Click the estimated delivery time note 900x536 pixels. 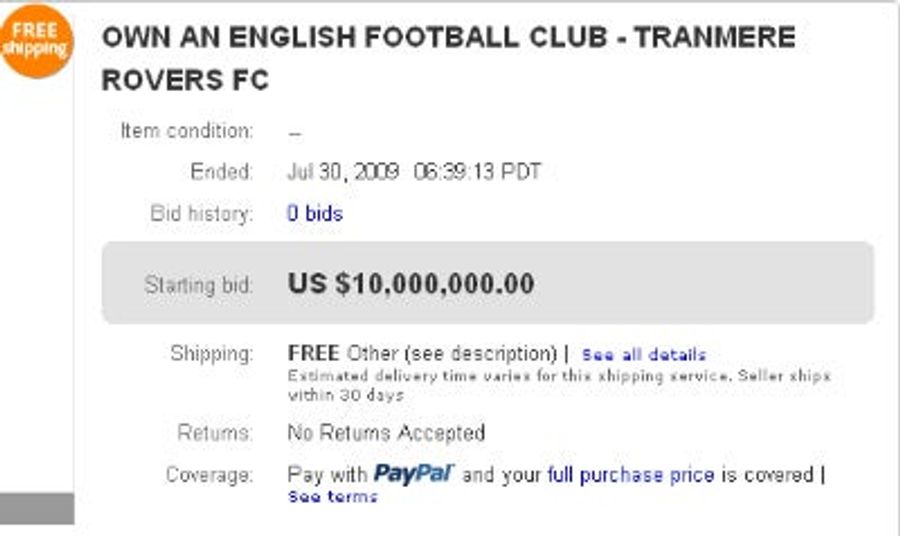click(x=559, y=385)
